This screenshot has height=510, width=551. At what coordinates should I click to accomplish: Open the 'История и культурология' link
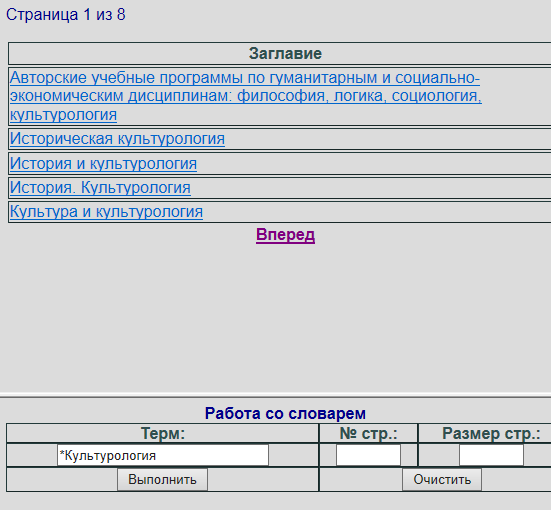(103, 163)
